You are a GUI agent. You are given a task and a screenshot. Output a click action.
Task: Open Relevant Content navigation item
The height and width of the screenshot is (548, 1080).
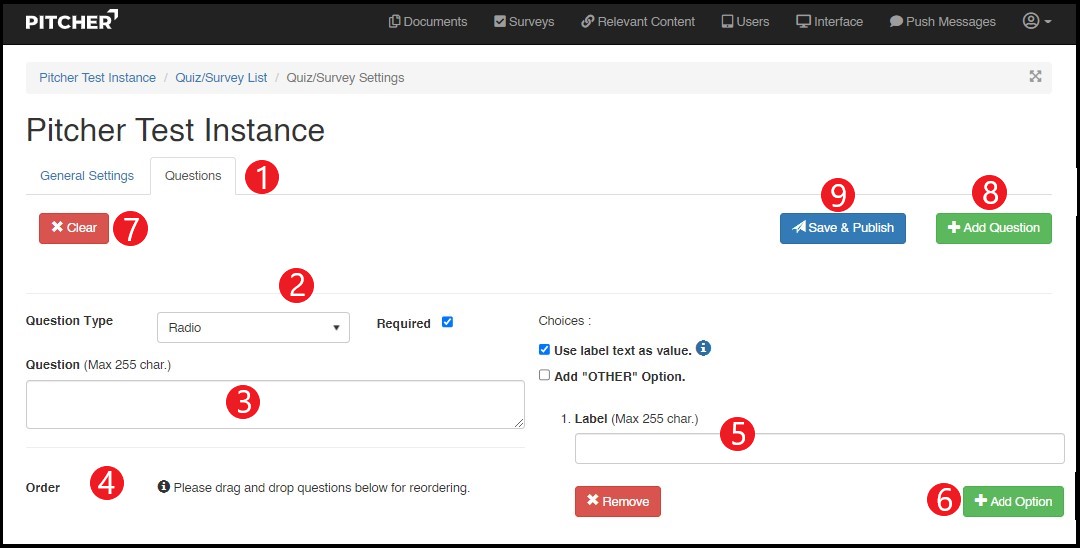coord(638,21)
